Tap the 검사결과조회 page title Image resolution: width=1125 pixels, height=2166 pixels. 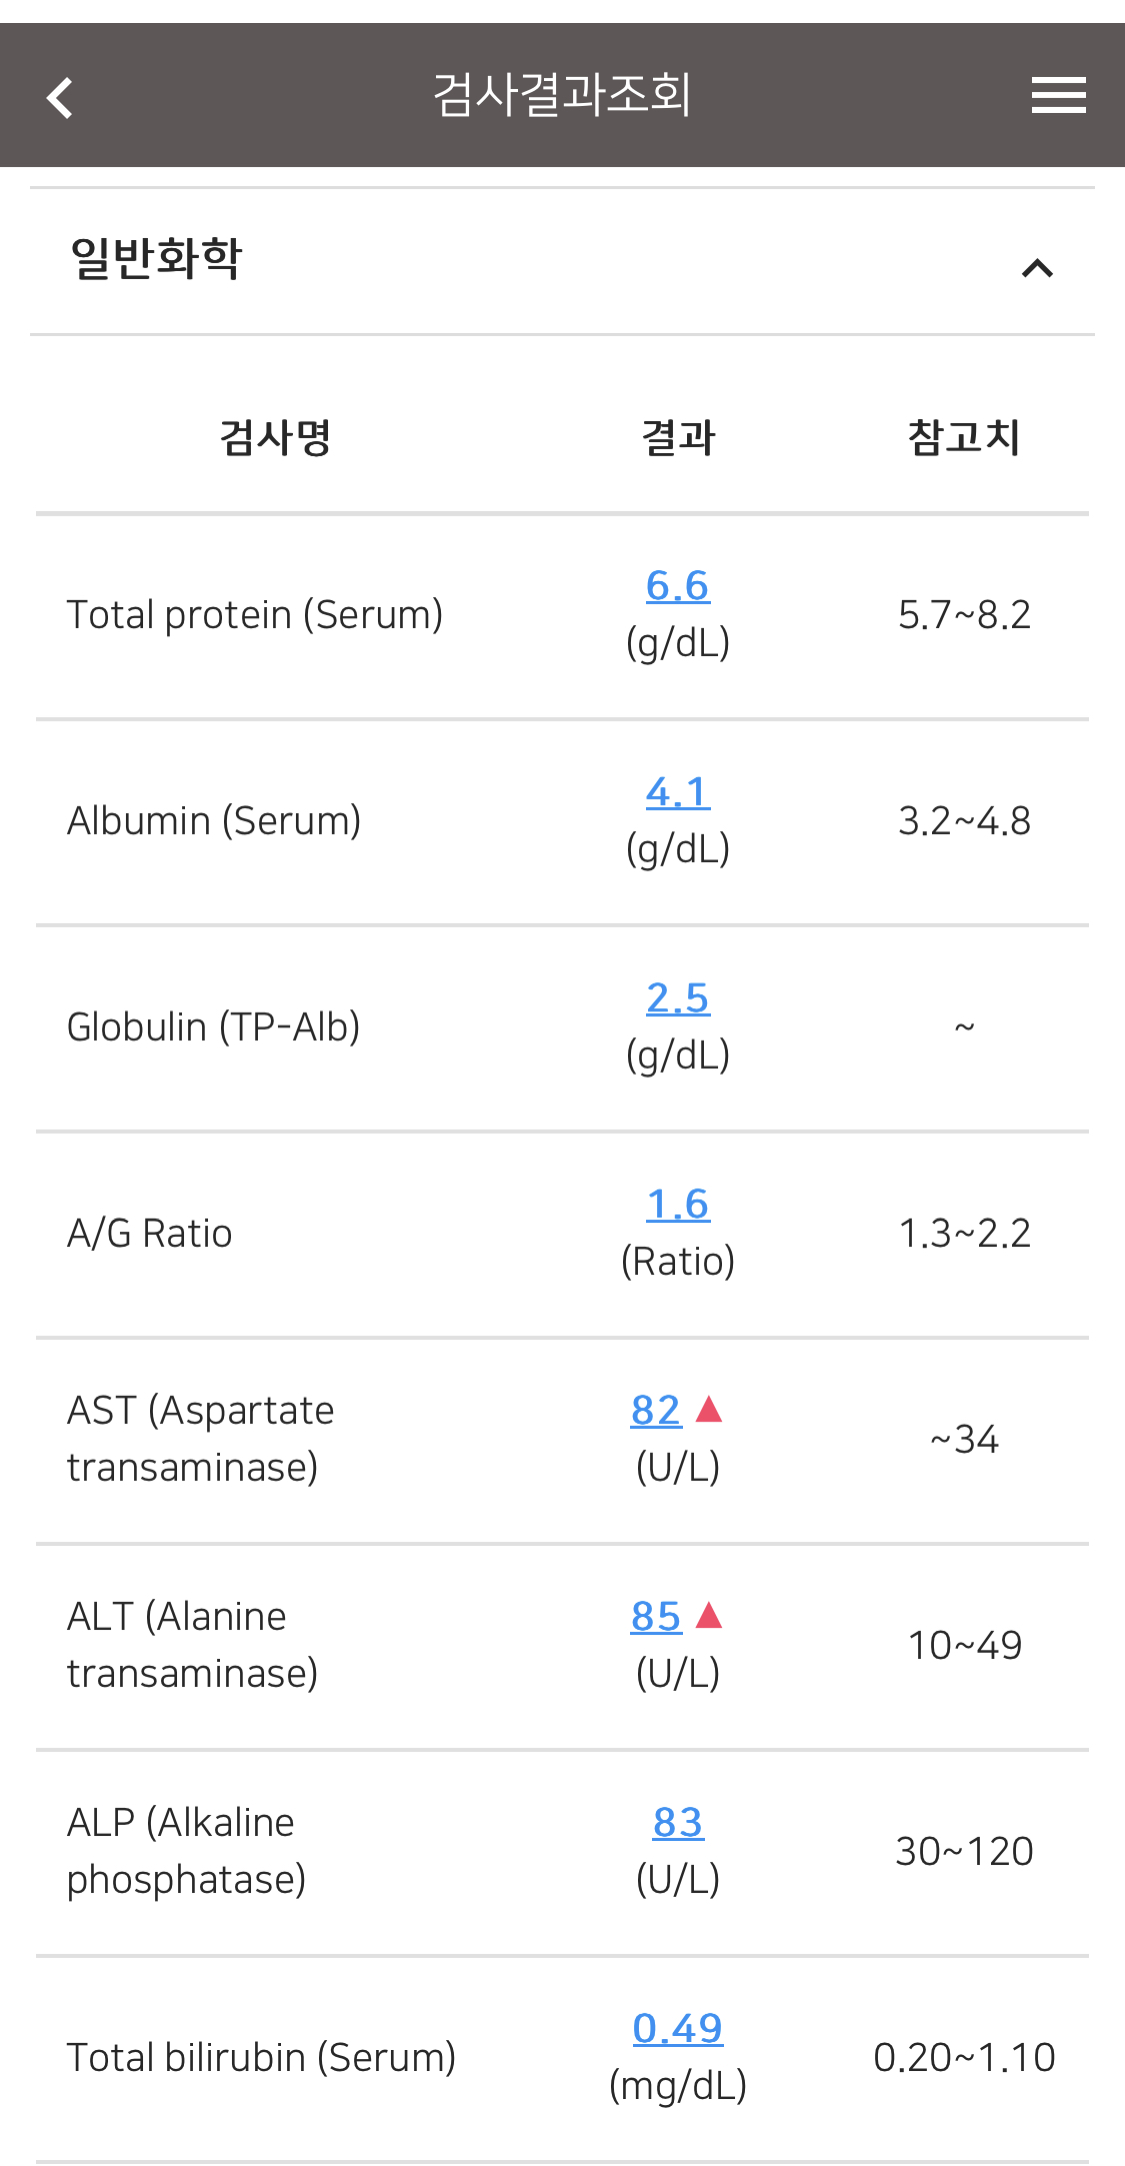tap(562, 95)
